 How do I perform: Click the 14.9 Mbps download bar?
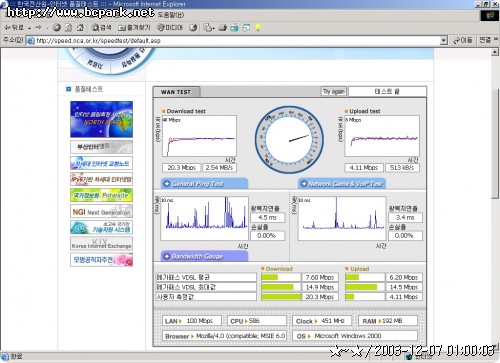[x=281, y=287]
